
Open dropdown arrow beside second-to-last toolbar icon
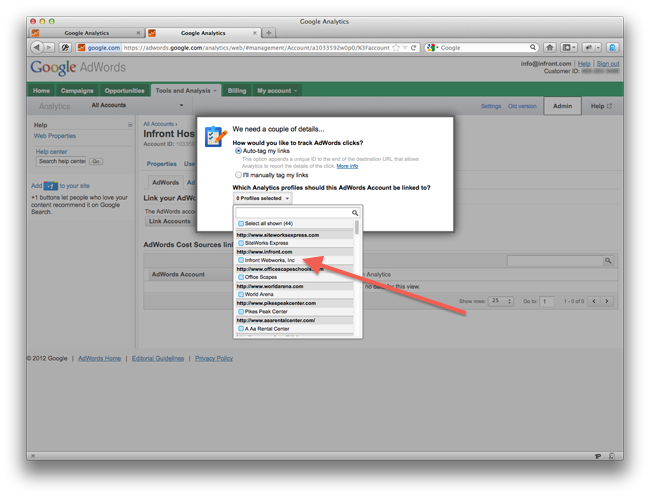(598, 48)
